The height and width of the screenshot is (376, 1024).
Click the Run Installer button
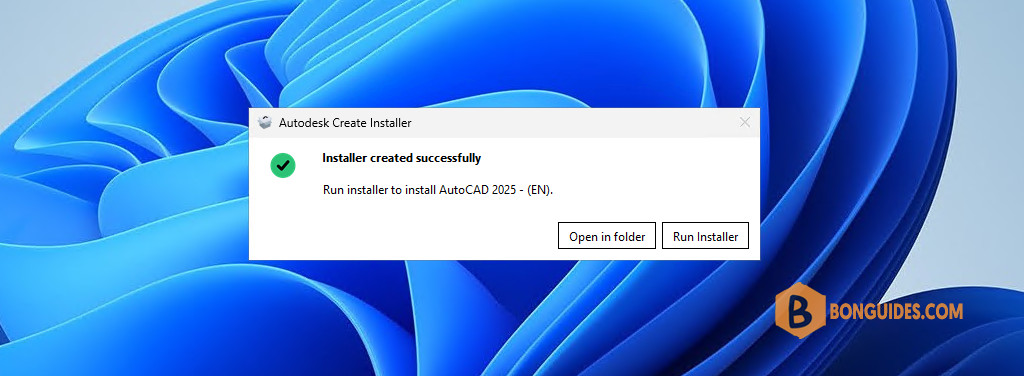tap(705, 236)
